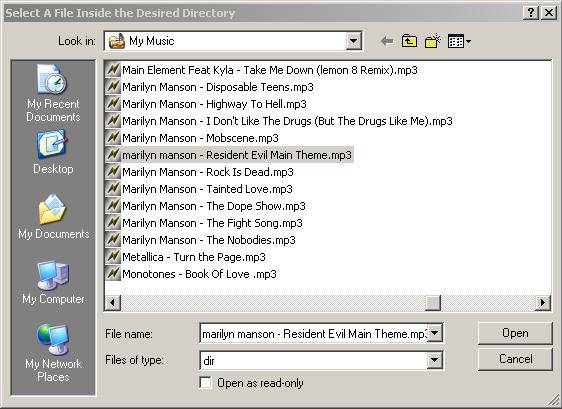Open My Recent Documents location
Screen dimensions: 562x409
[x=53, y=94]
